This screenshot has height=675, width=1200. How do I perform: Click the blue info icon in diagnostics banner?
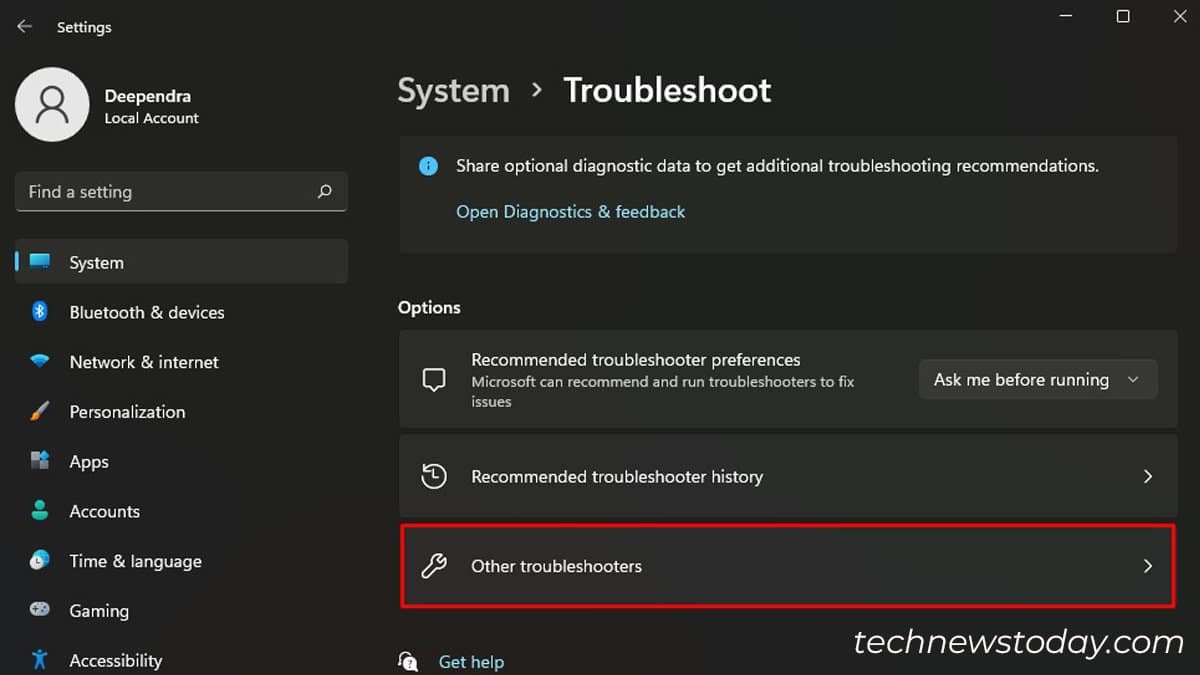[428, 166]
